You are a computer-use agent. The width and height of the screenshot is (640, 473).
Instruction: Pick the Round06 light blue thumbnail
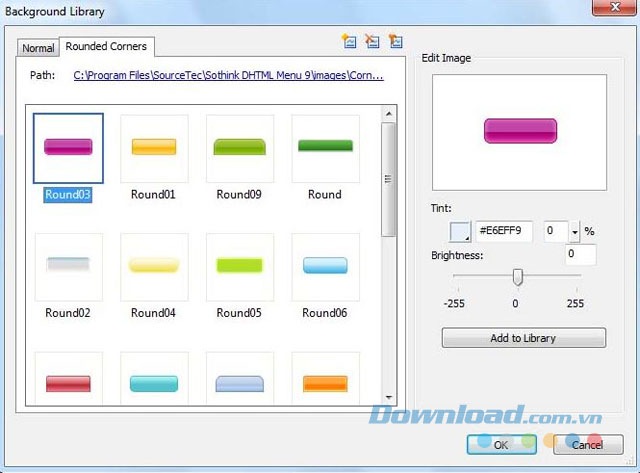click(325, 266)
